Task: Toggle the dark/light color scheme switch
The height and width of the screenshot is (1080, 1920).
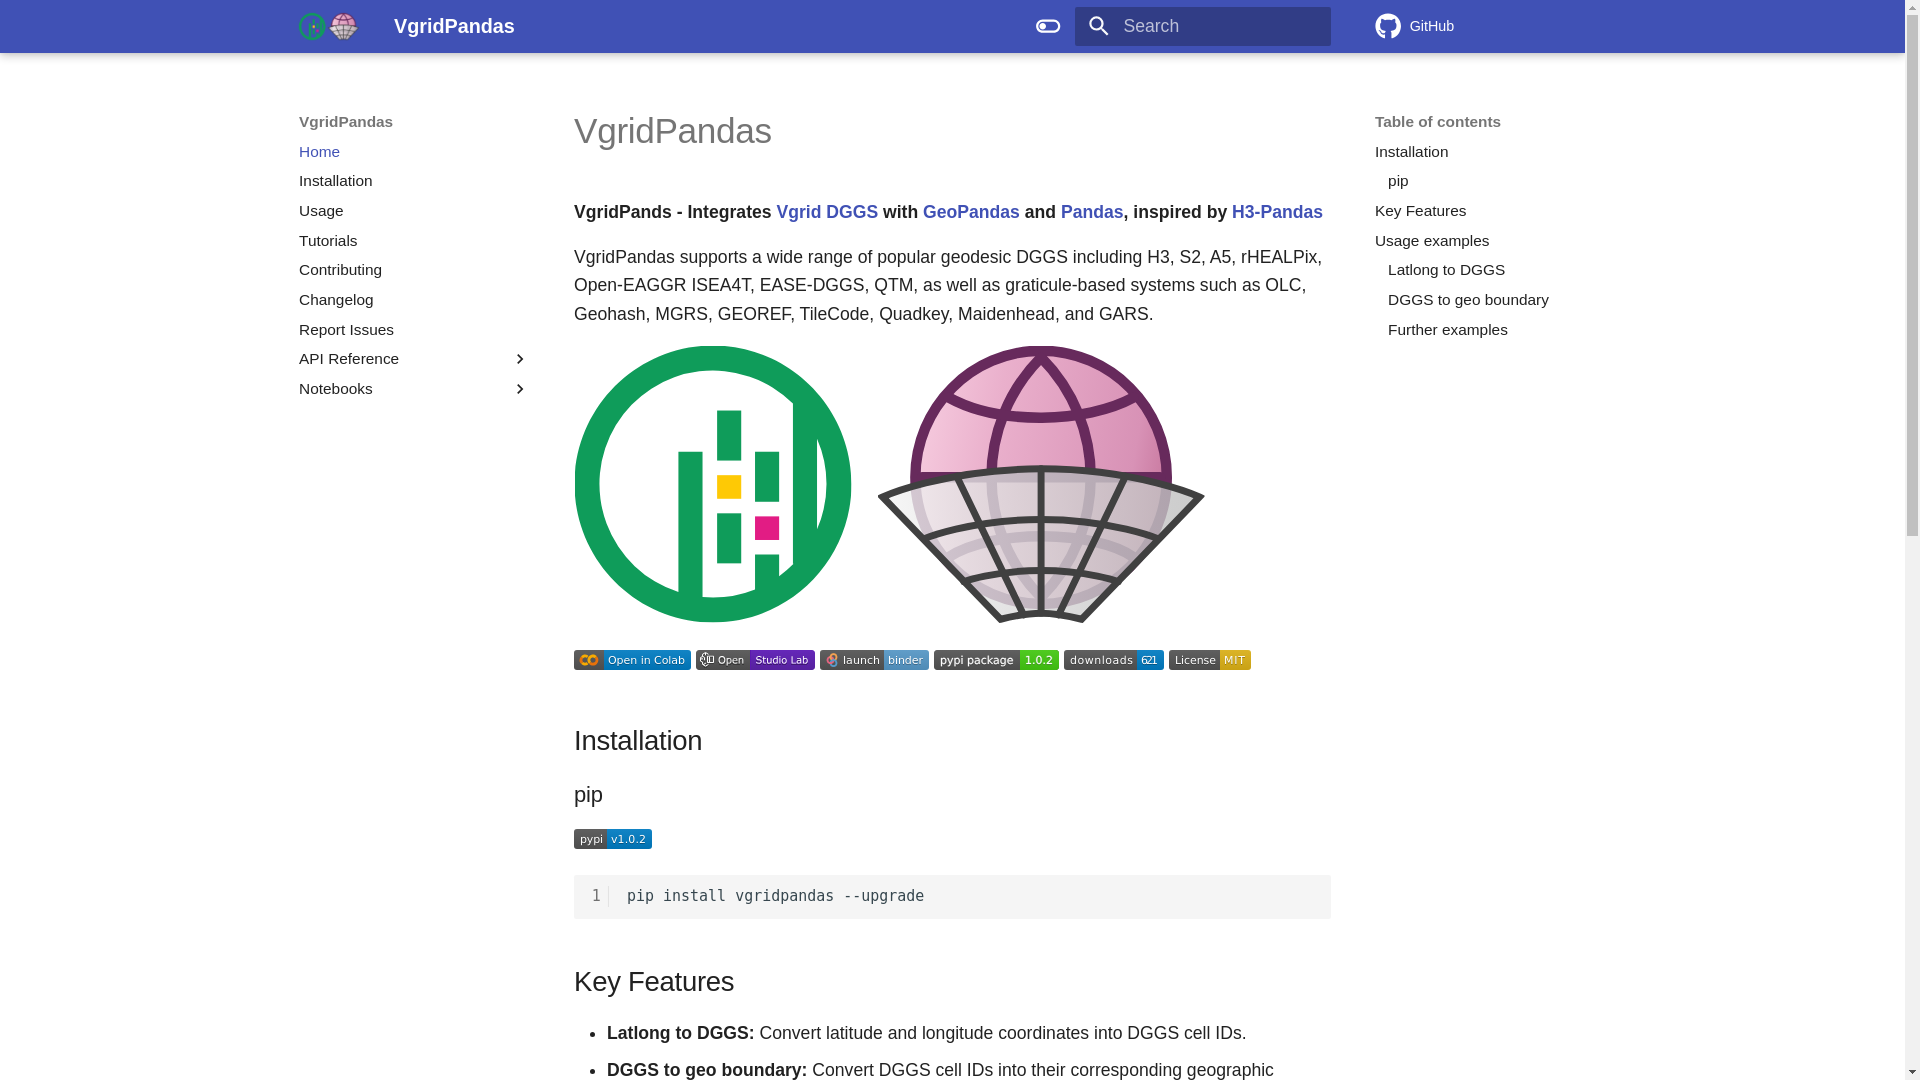Action: click(1048, 26)
